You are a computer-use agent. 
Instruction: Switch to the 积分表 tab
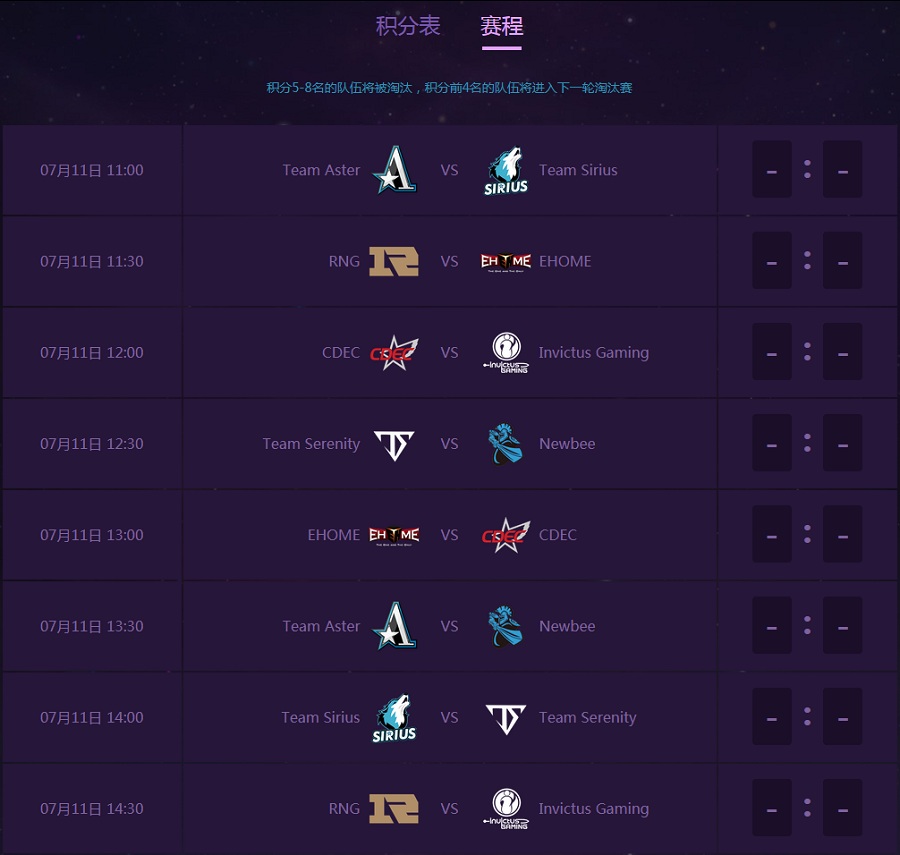tap(408, 28)
